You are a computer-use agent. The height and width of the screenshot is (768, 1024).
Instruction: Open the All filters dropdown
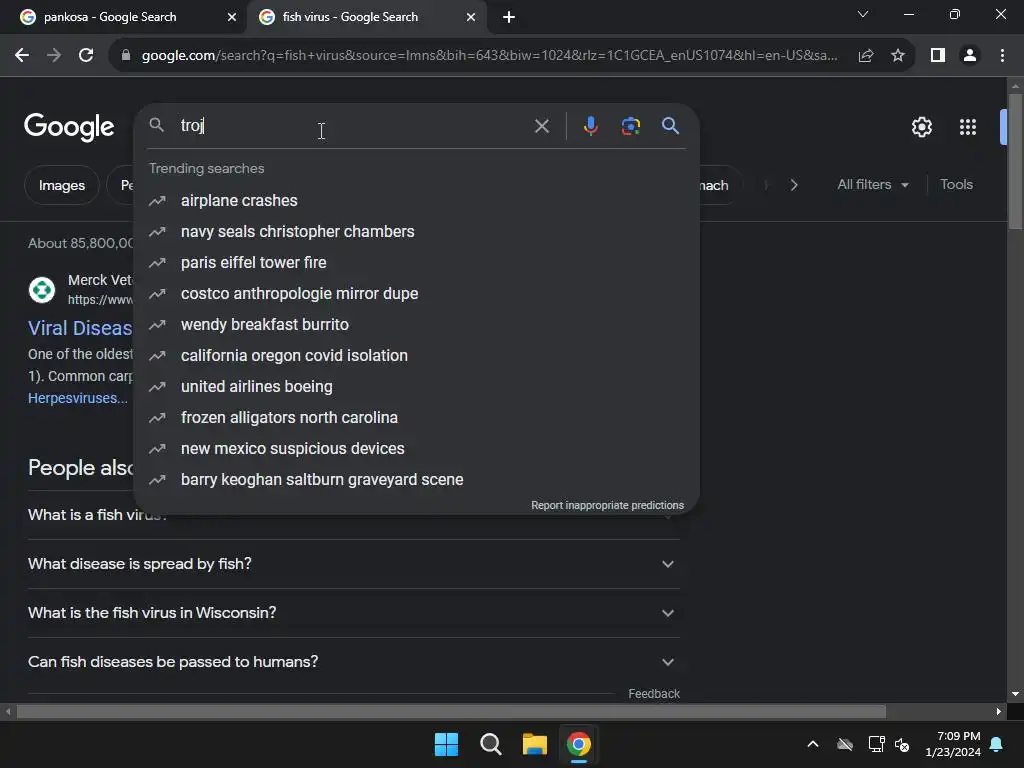[x=873, y=185]
